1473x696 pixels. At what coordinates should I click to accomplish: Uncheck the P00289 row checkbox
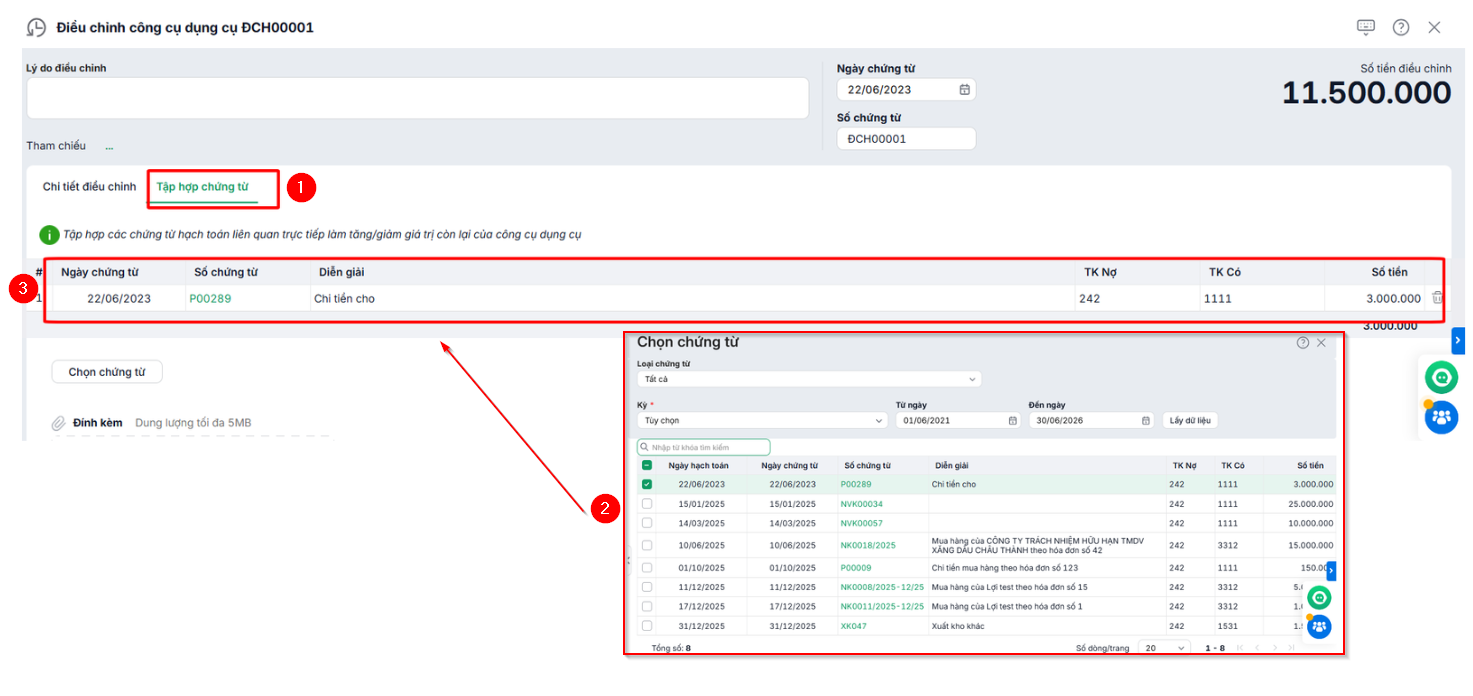647,484
